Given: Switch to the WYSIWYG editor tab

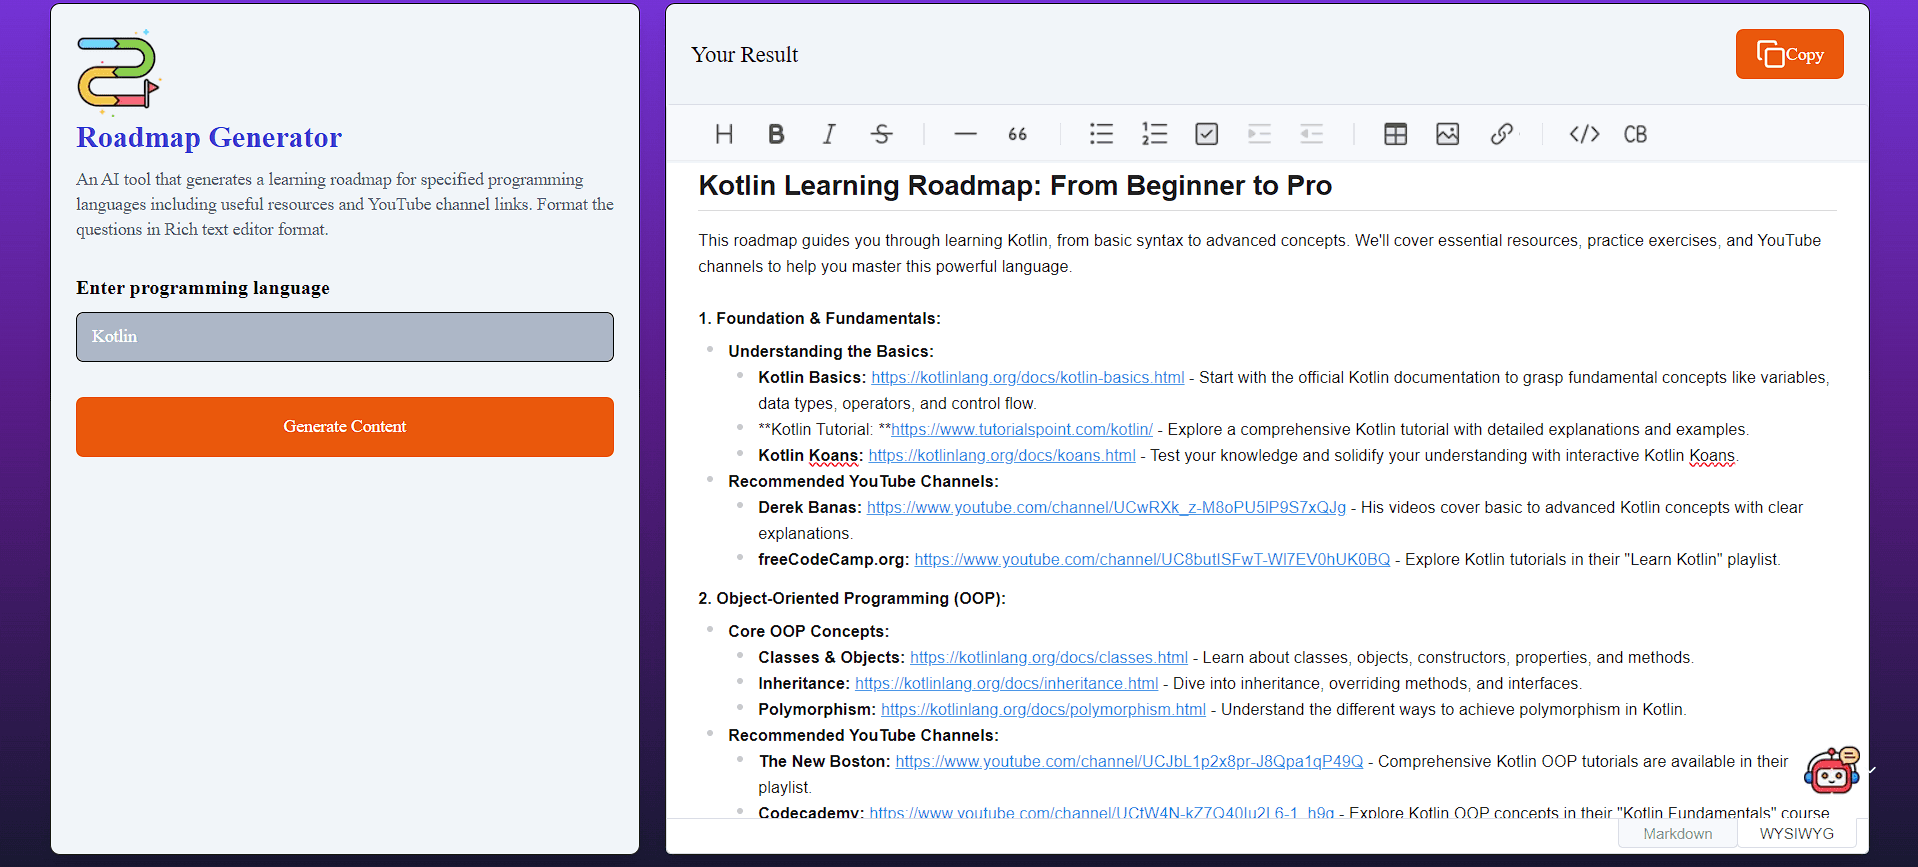Looking at the screenshot, I should point(1796,834).
